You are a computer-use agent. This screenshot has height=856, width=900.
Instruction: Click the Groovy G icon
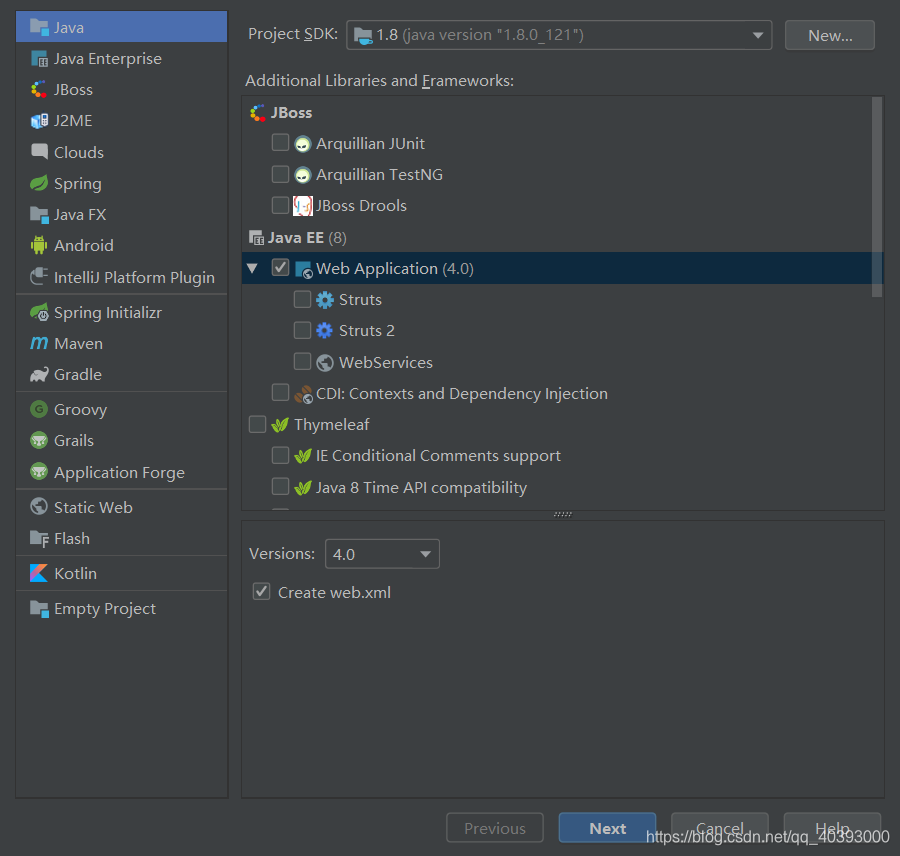pos(39,409)
